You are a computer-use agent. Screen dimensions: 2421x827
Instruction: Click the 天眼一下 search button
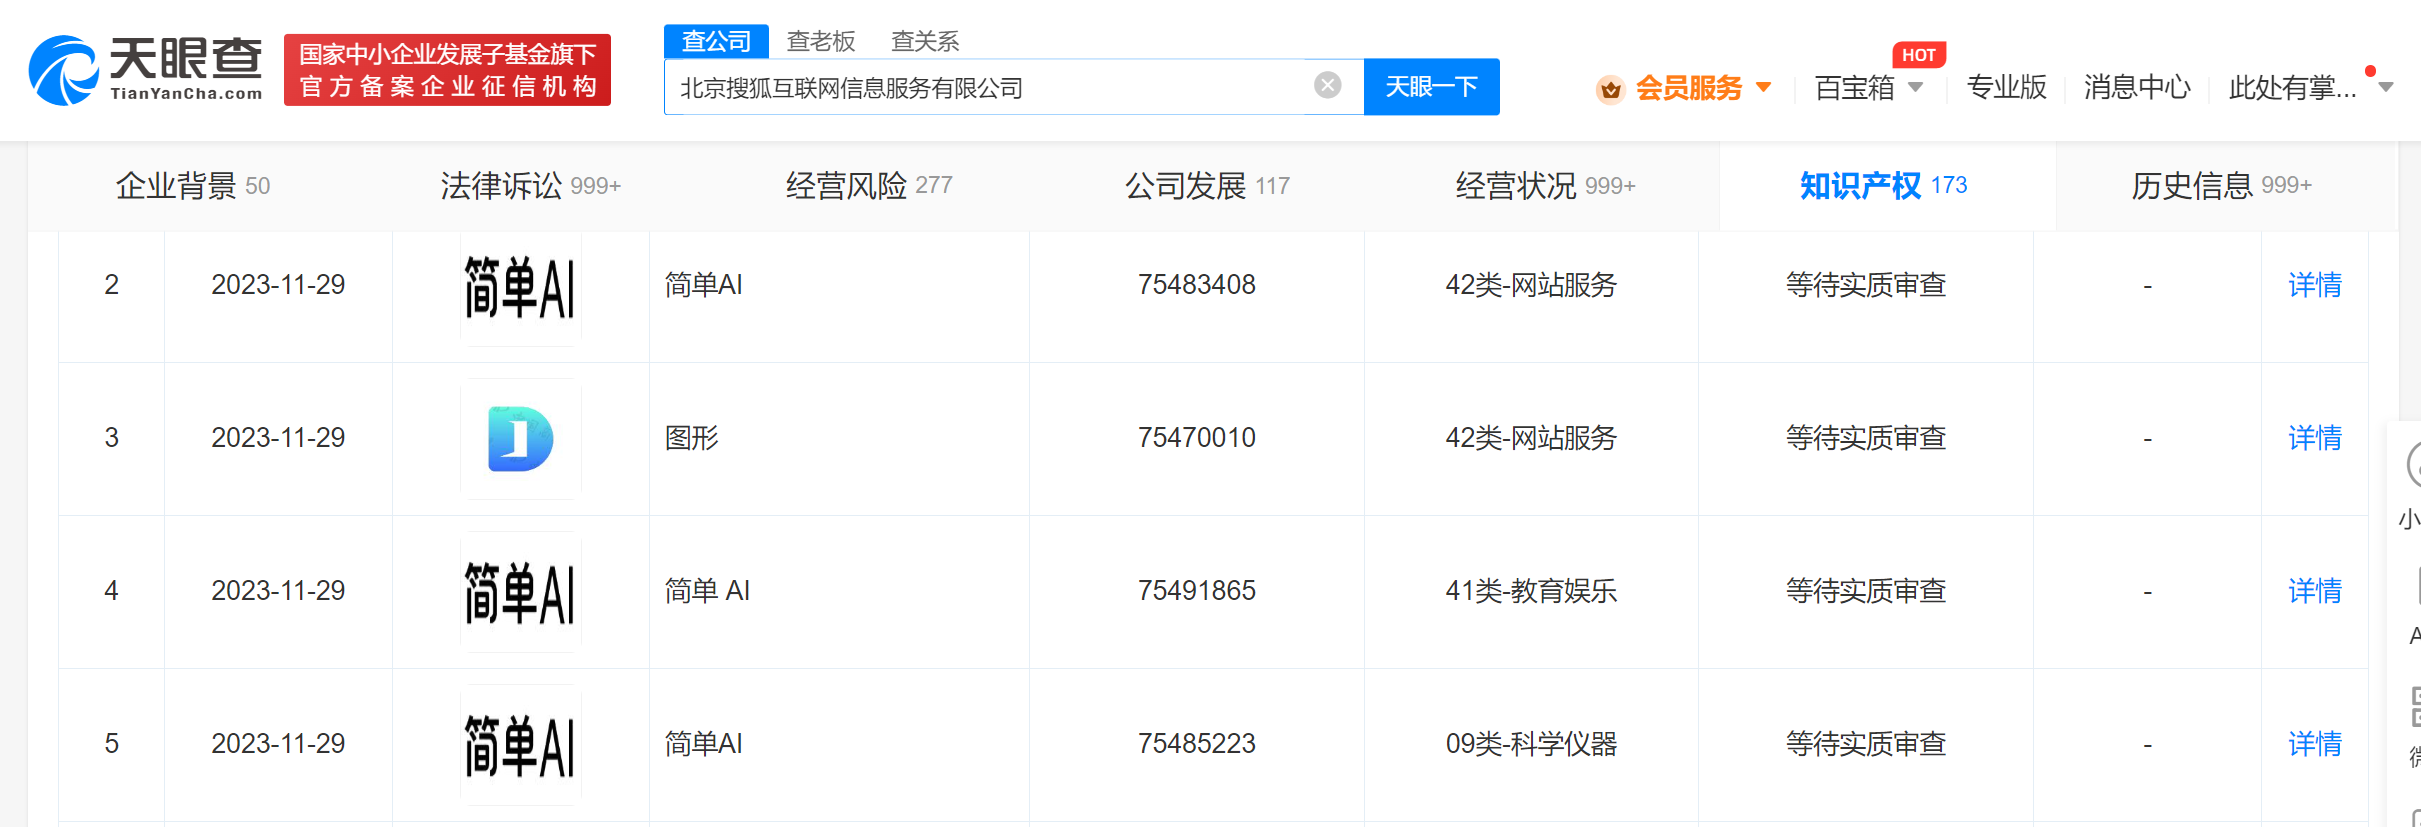(1431, 87)
